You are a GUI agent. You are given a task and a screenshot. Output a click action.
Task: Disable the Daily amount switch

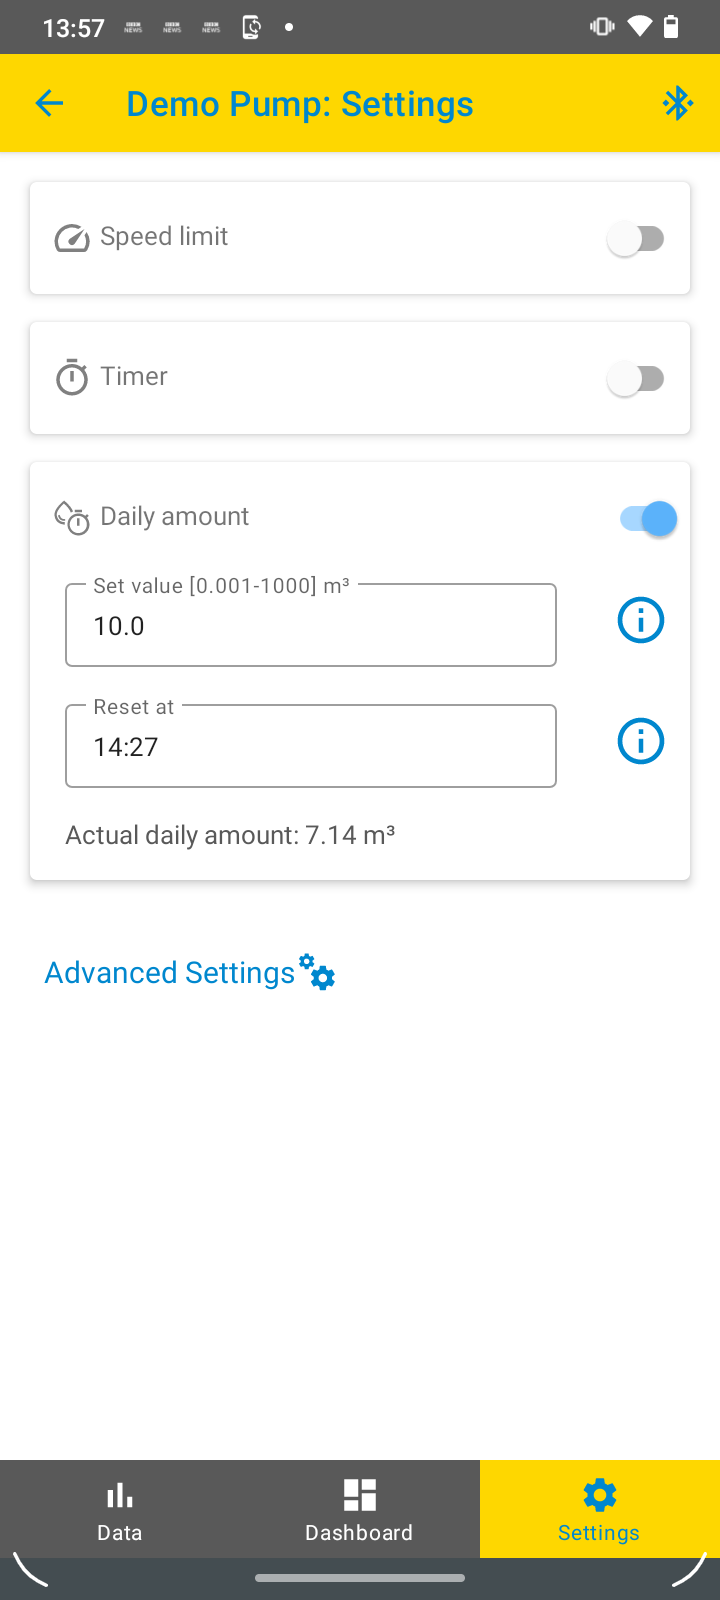point(648,518)
